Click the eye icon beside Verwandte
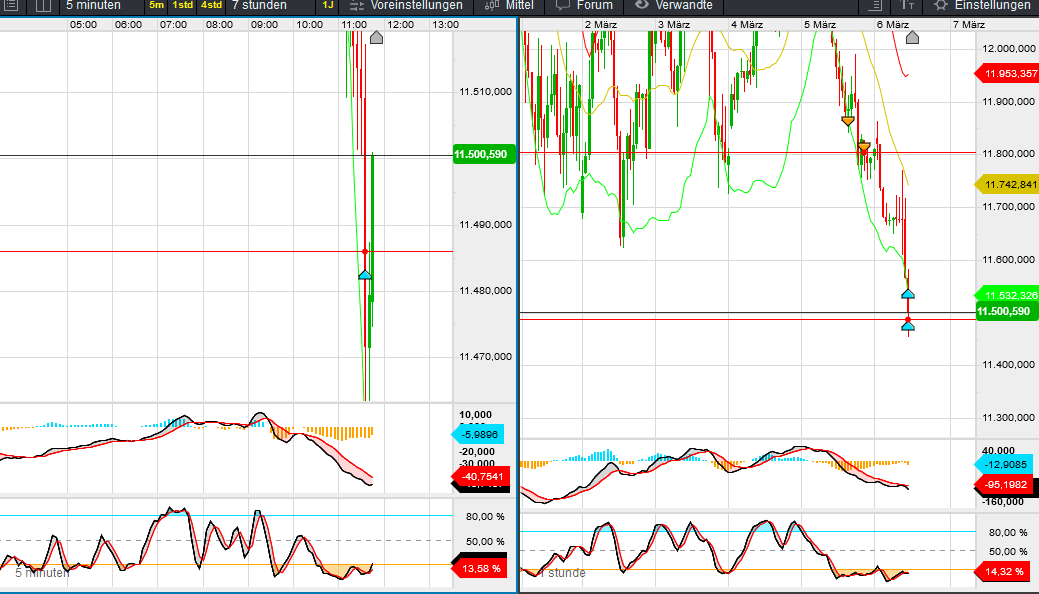Image resolution: width=1039 pixels, height=594 pixels. 641,5
